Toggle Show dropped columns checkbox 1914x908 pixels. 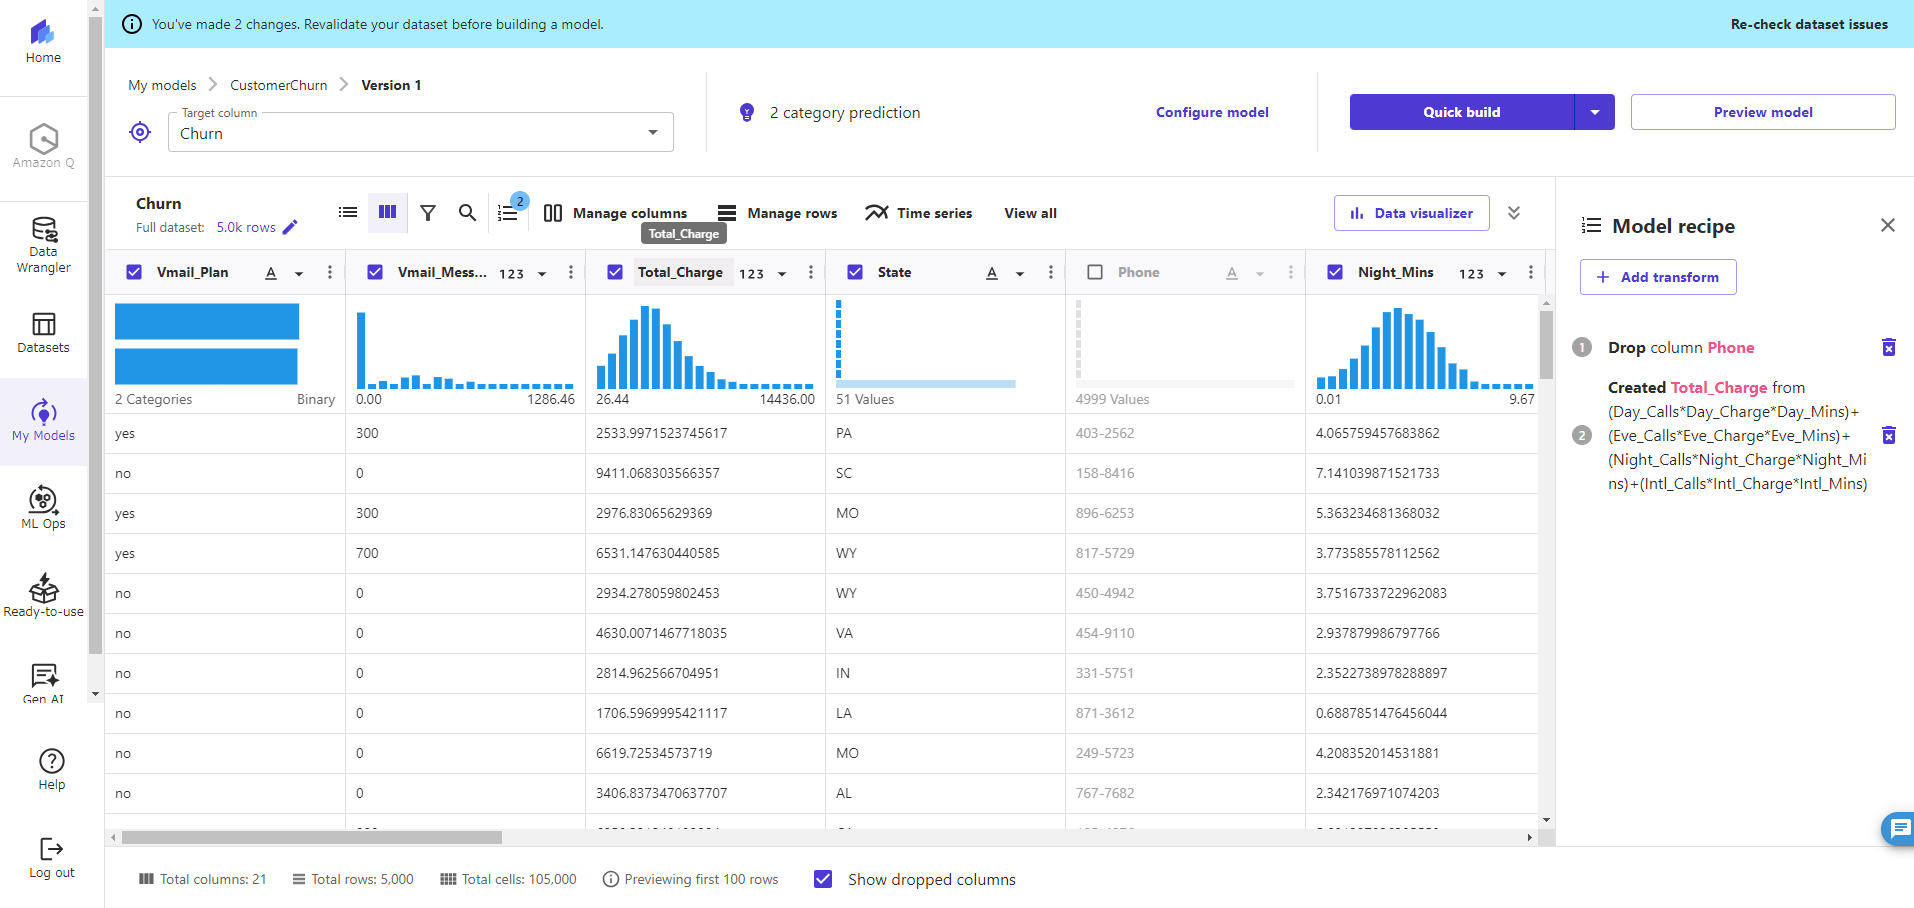(823, 879)
